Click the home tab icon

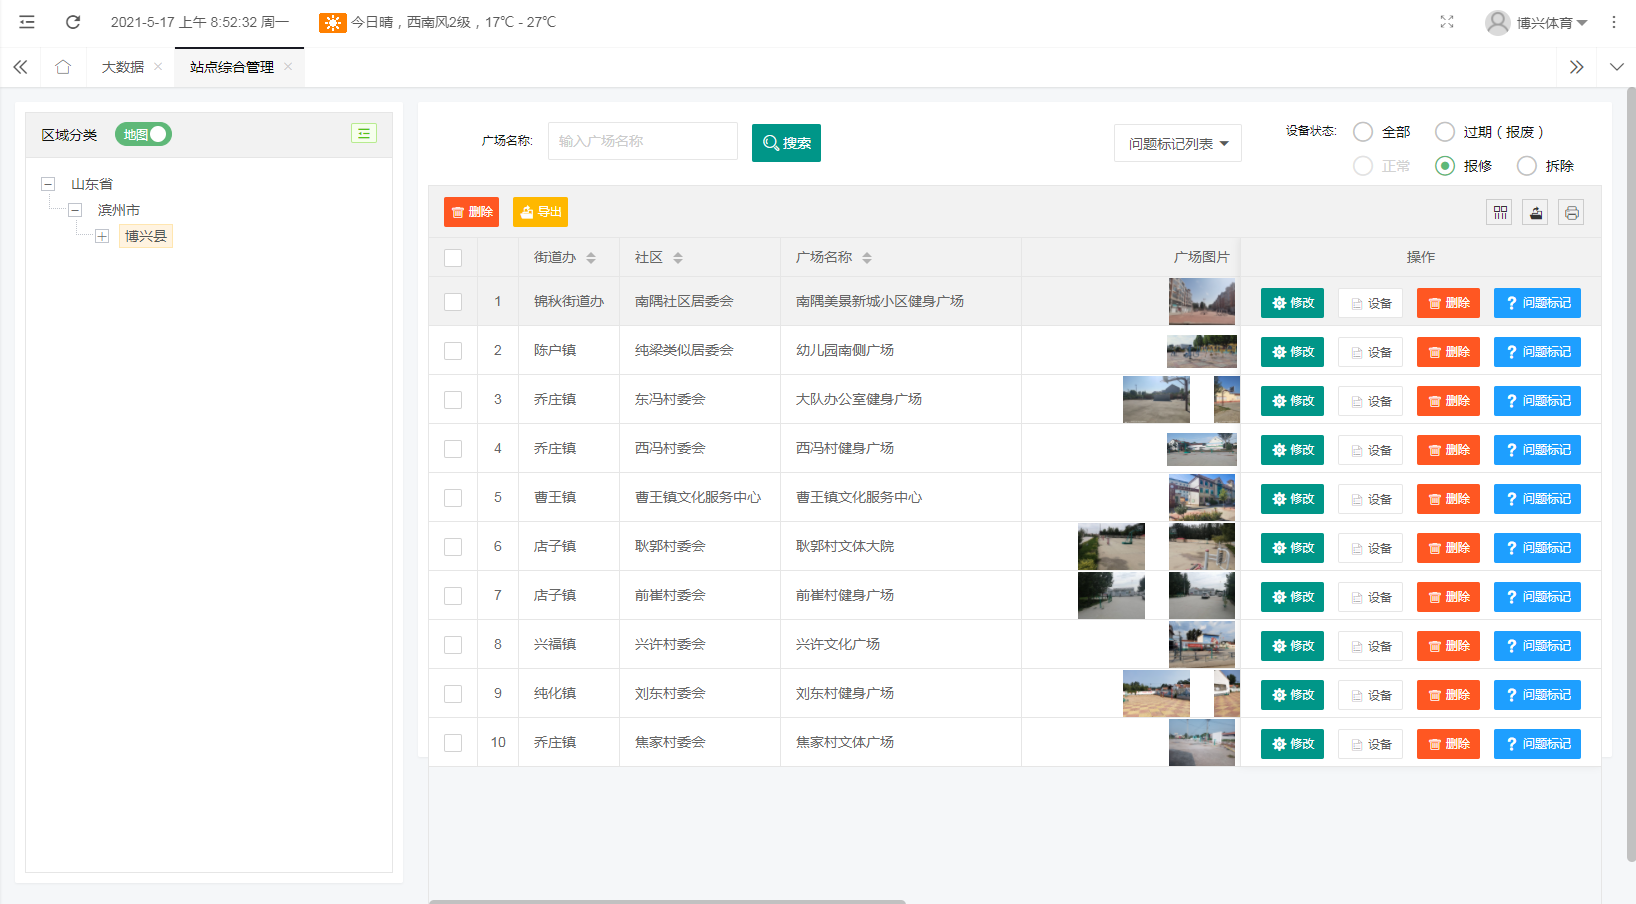pyautogui.click(x=63, y=67)
